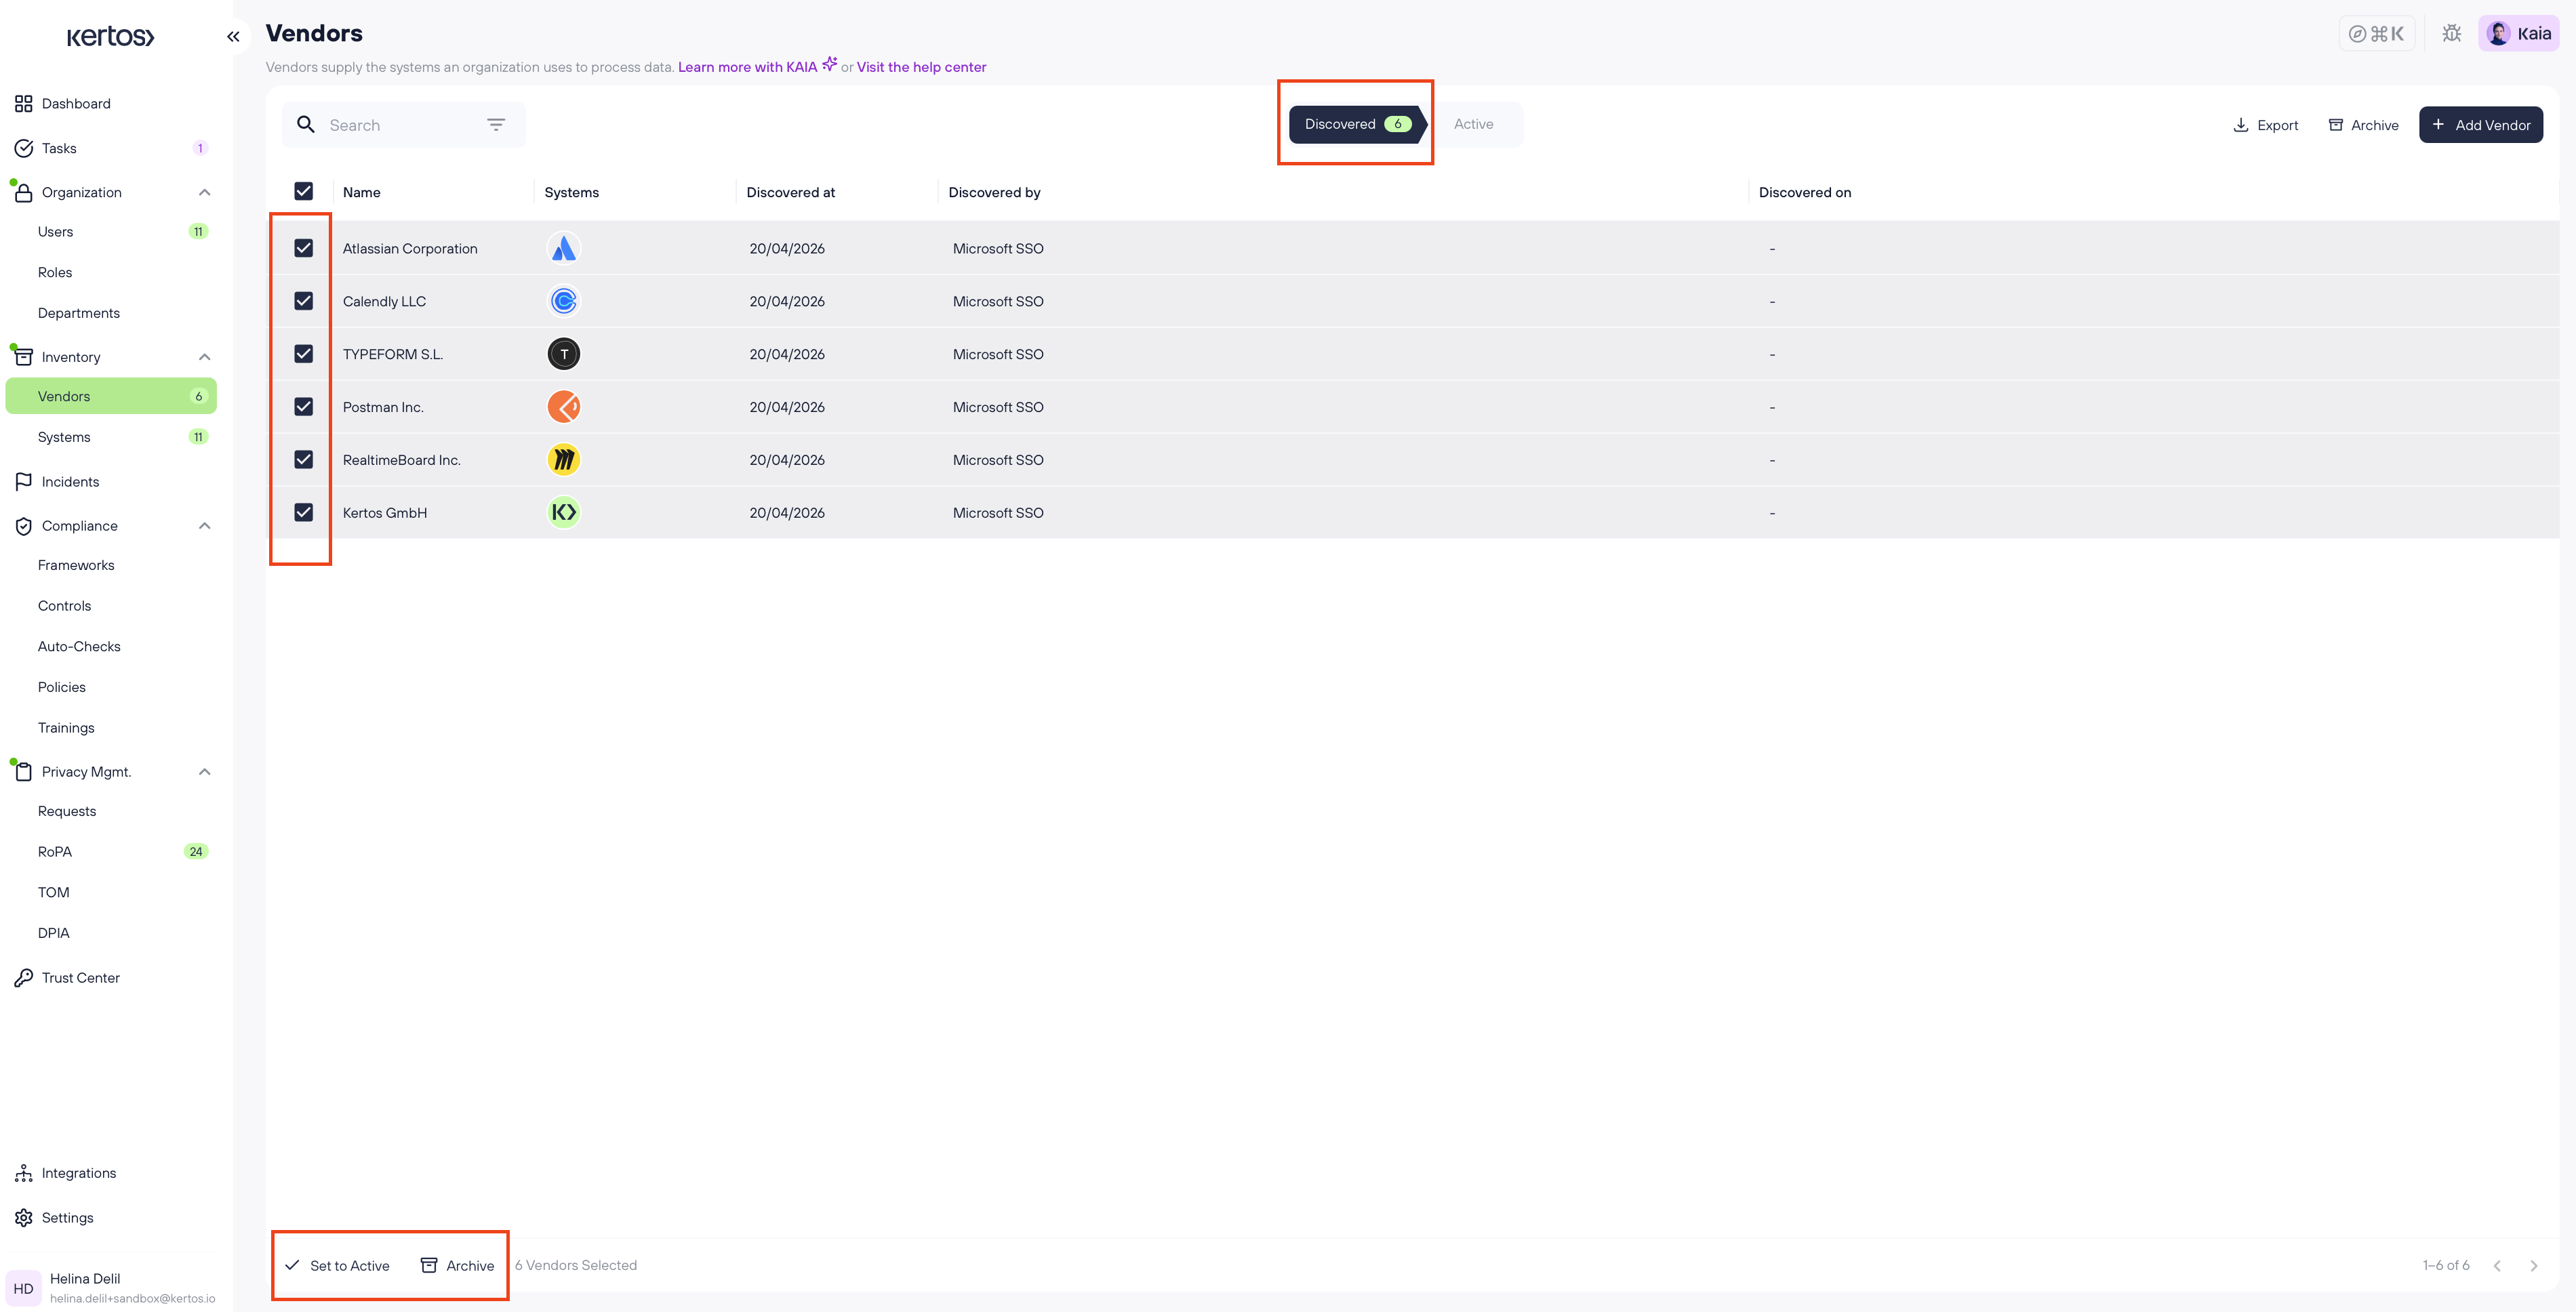Open the DPIA page
This screenshot has height=1312, width=2576.
pos(111,933)
